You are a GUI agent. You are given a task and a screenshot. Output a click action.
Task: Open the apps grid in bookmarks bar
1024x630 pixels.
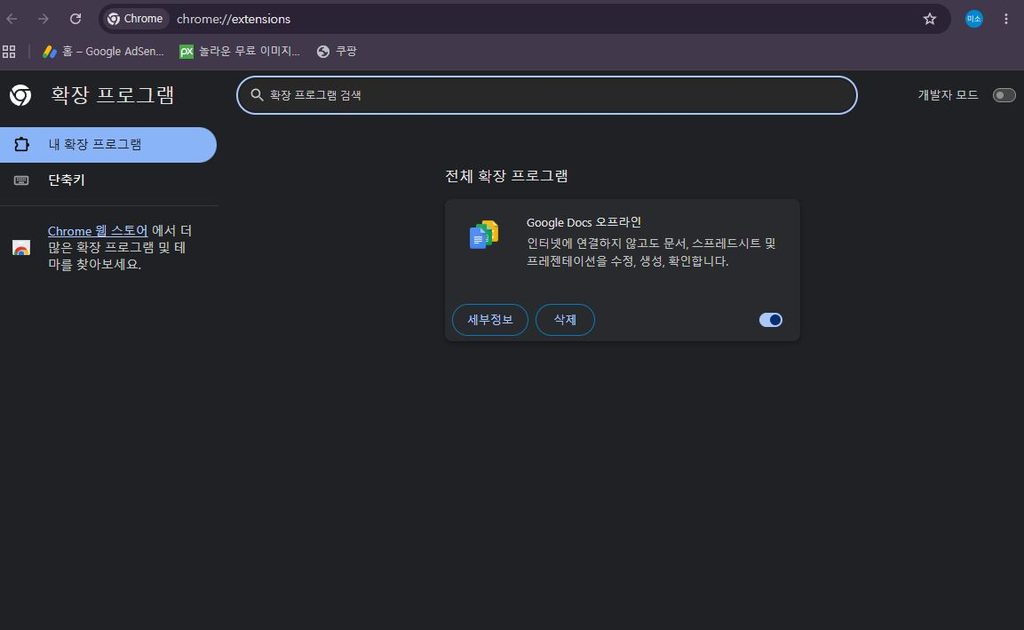click(x=9, y=51)
